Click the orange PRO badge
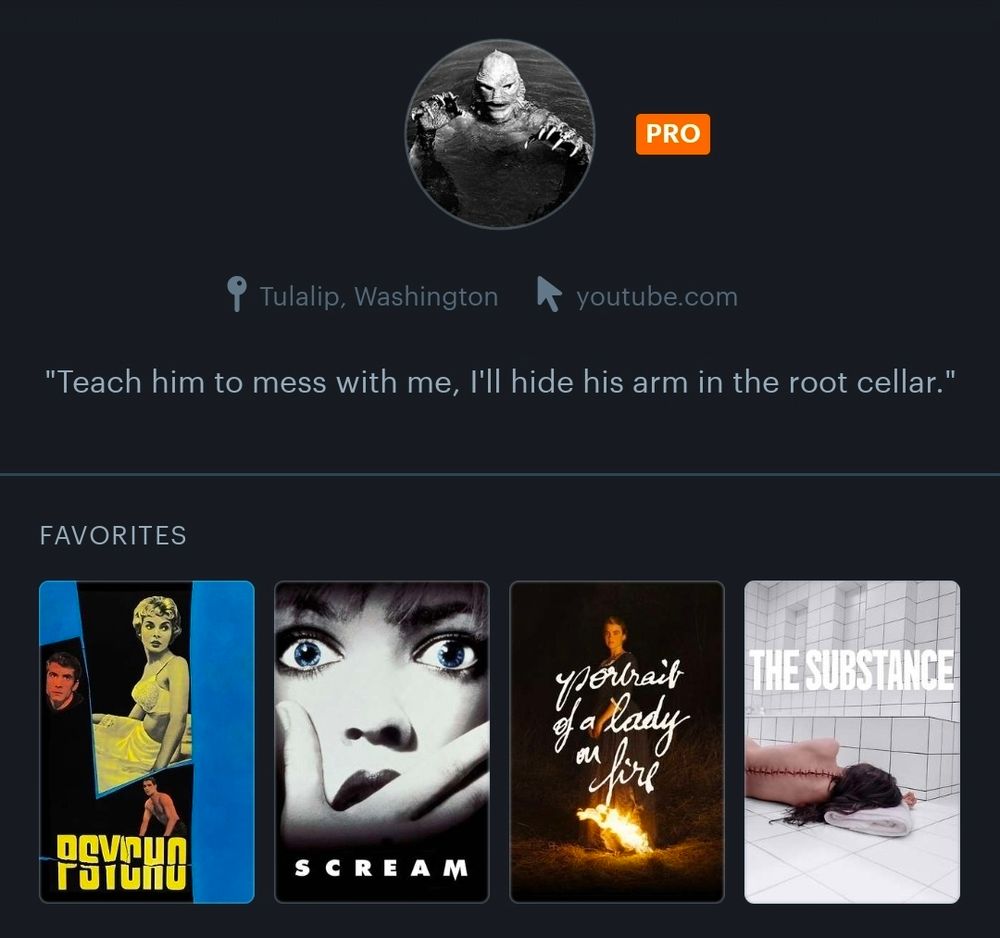 point(673,134)
